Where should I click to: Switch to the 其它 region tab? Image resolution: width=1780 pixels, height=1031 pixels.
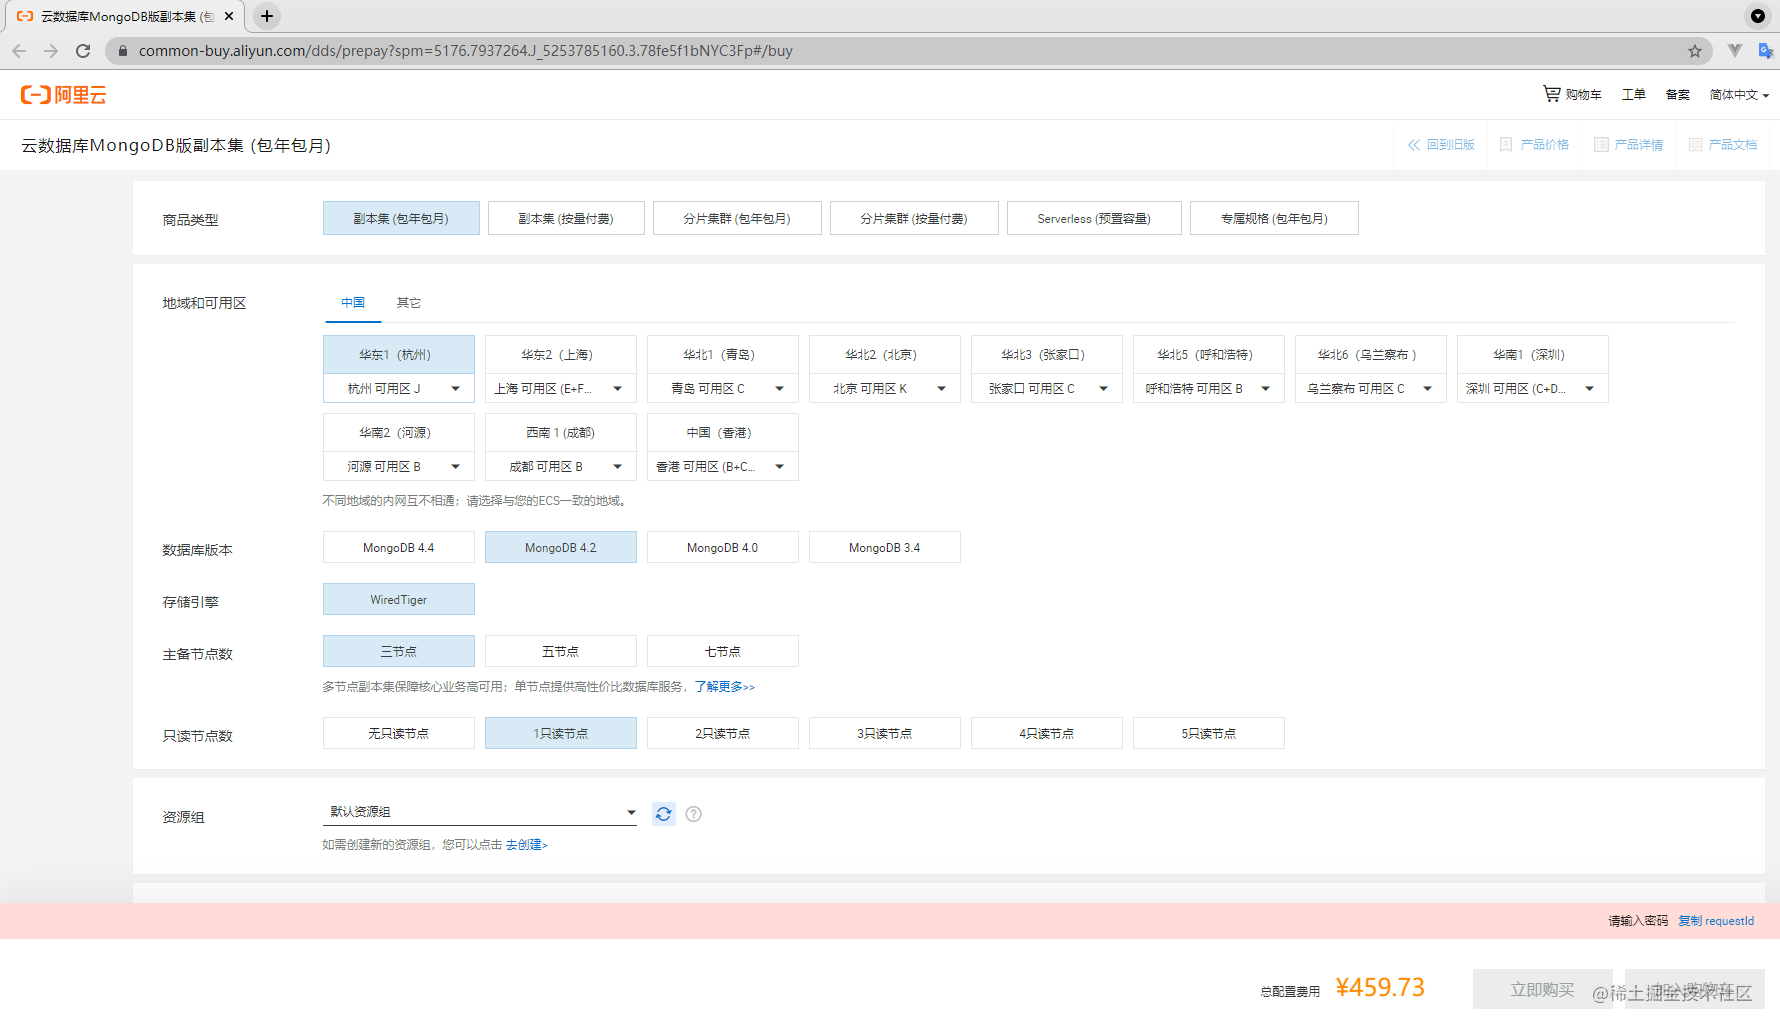click(407, 302)
